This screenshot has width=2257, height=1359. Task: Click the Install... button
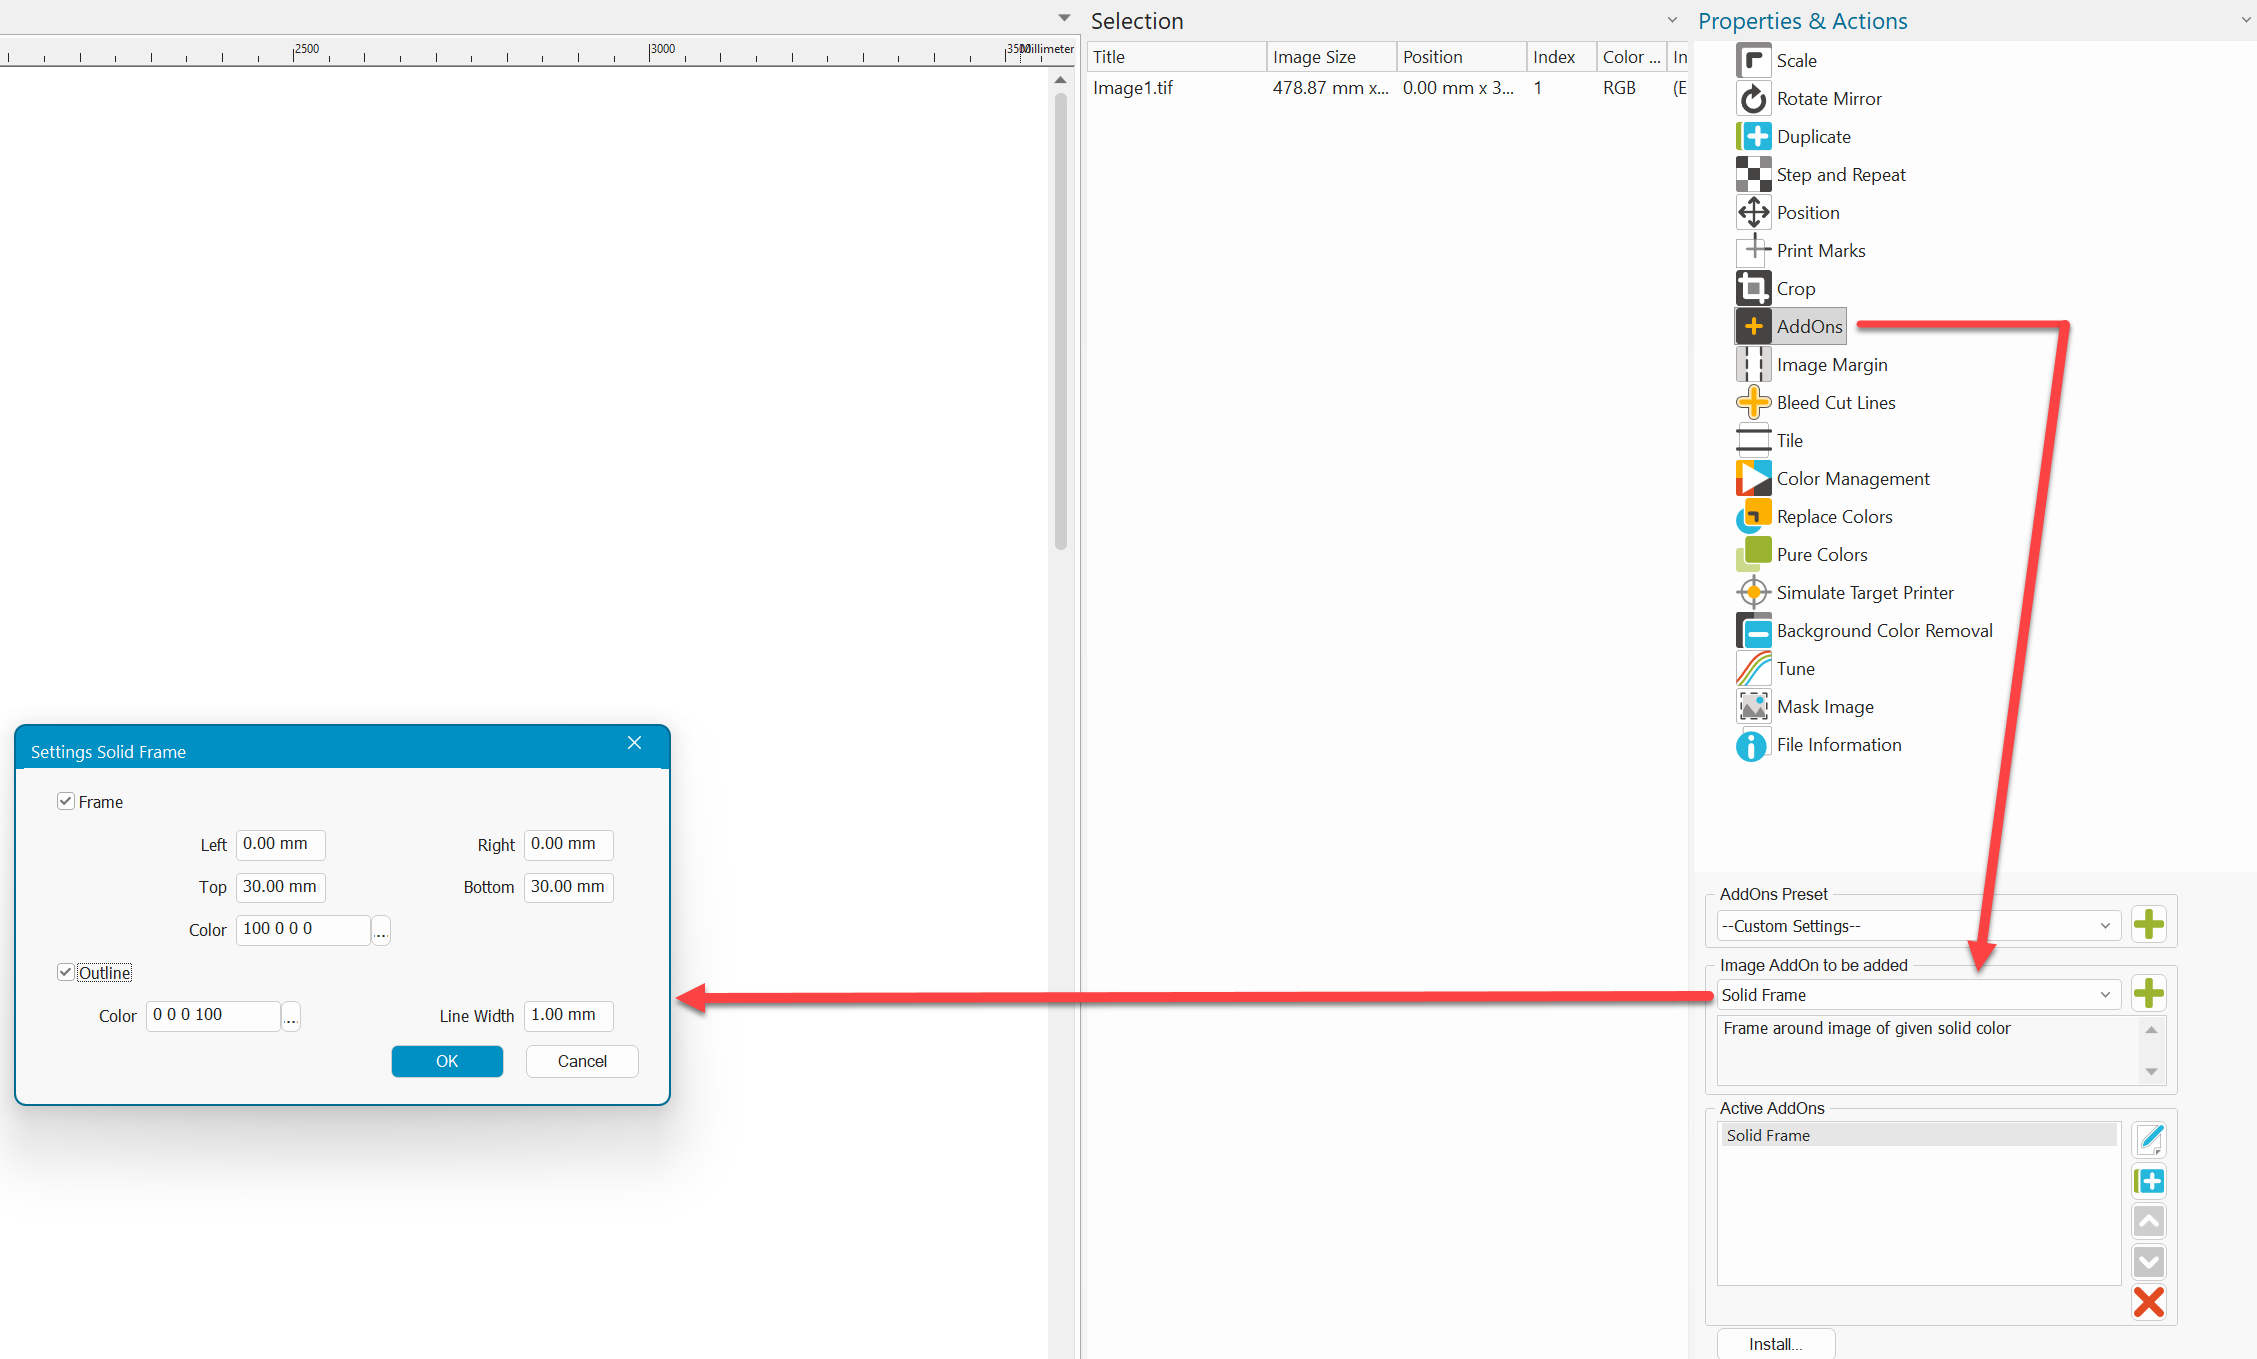point(1775,1344)
